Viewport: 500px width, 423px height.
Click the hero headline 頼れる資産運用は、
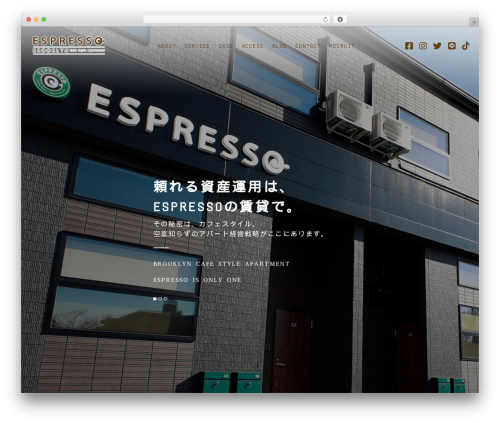[x=219, y=187]
